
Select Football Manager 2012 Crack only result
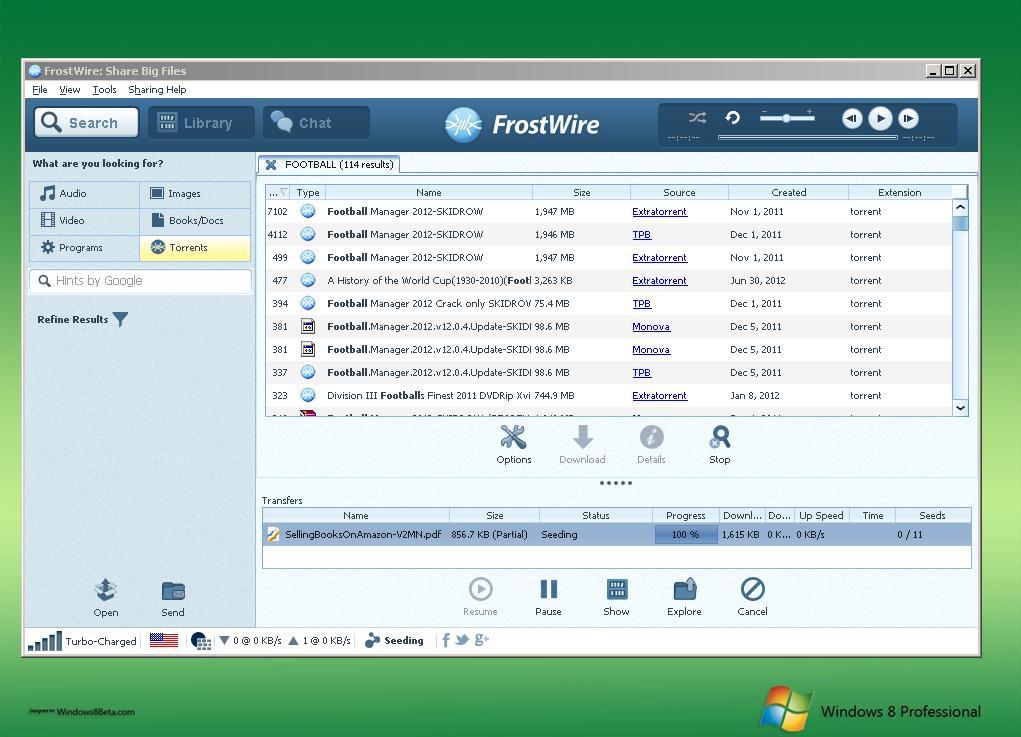(x=608, y=303)
